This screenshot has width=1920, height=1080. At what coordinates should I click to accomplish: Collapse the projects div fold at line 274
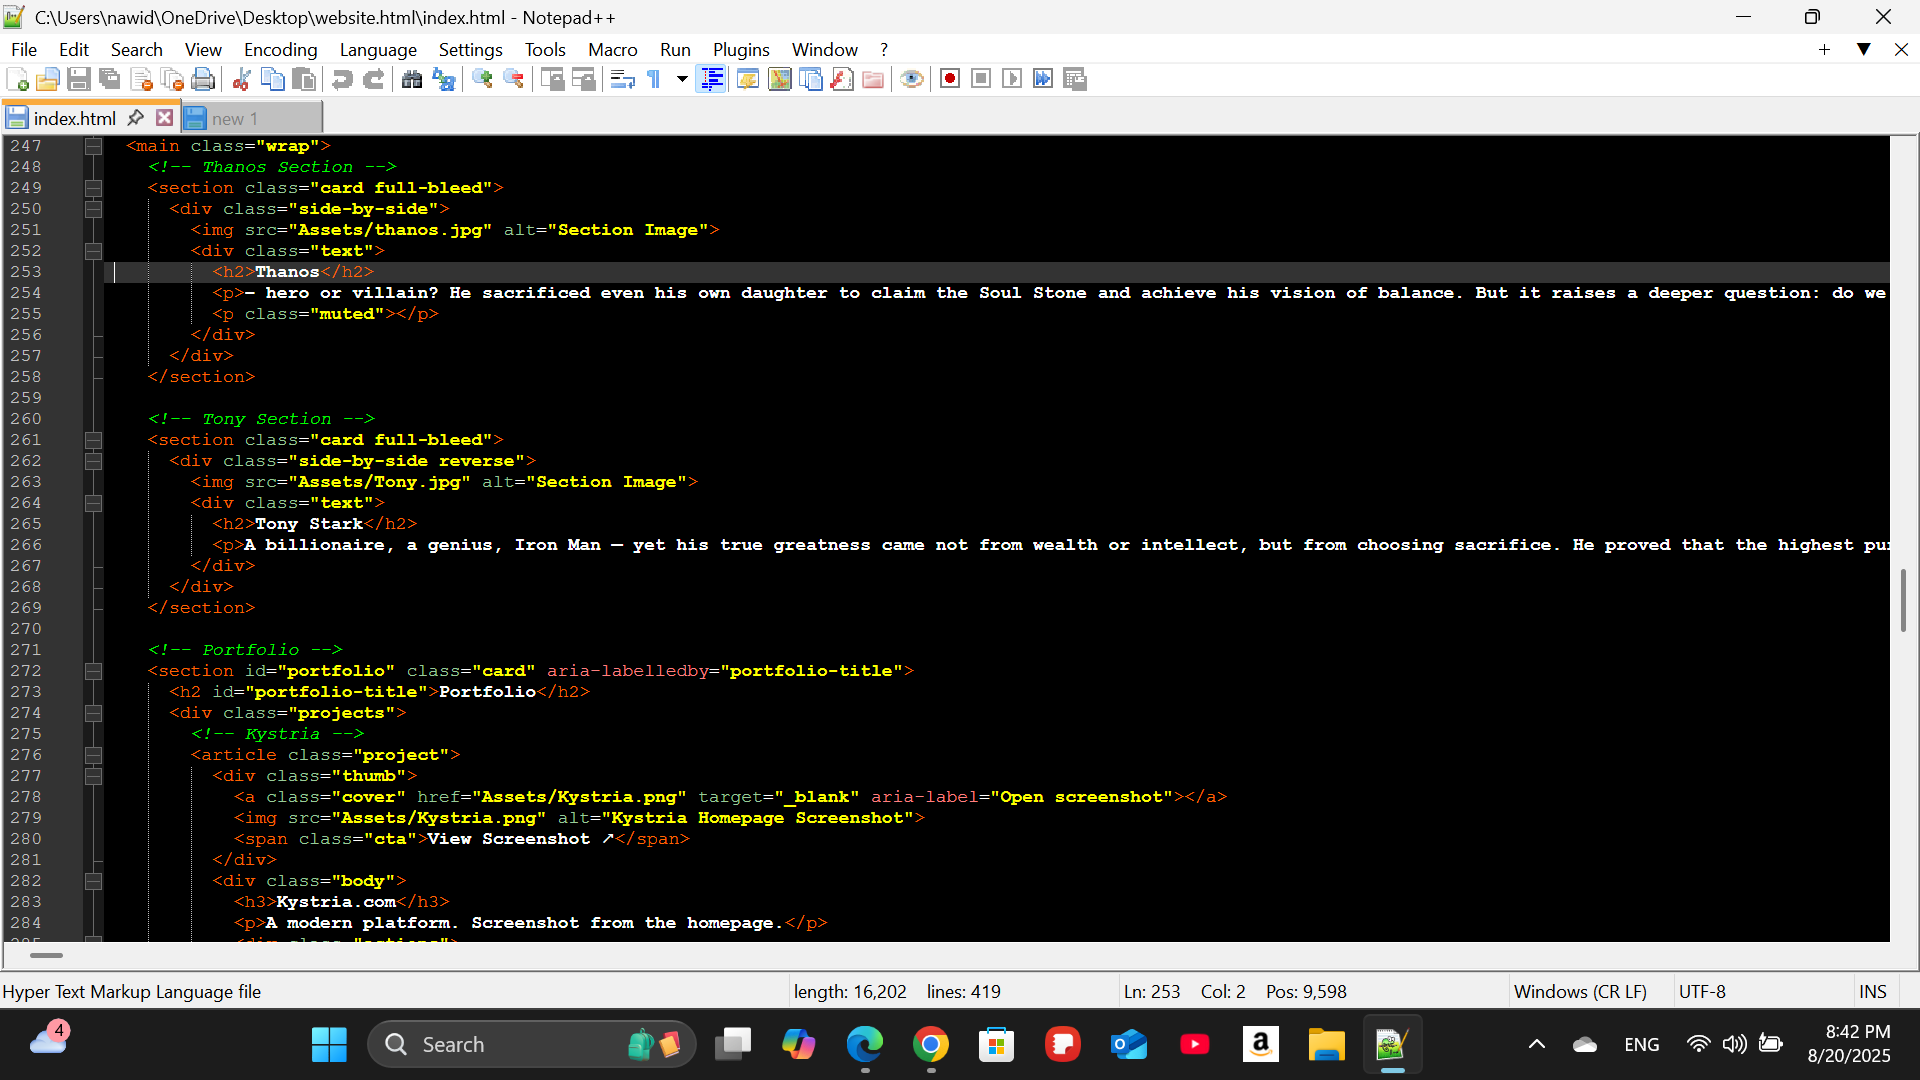[x=93, y=713]
